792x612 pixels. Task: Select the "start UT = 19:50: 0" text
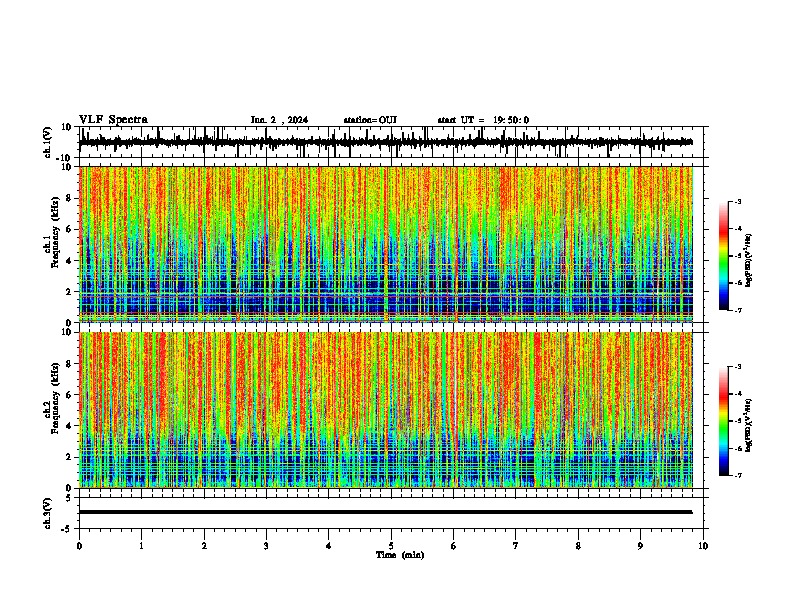tap(483, 120)
